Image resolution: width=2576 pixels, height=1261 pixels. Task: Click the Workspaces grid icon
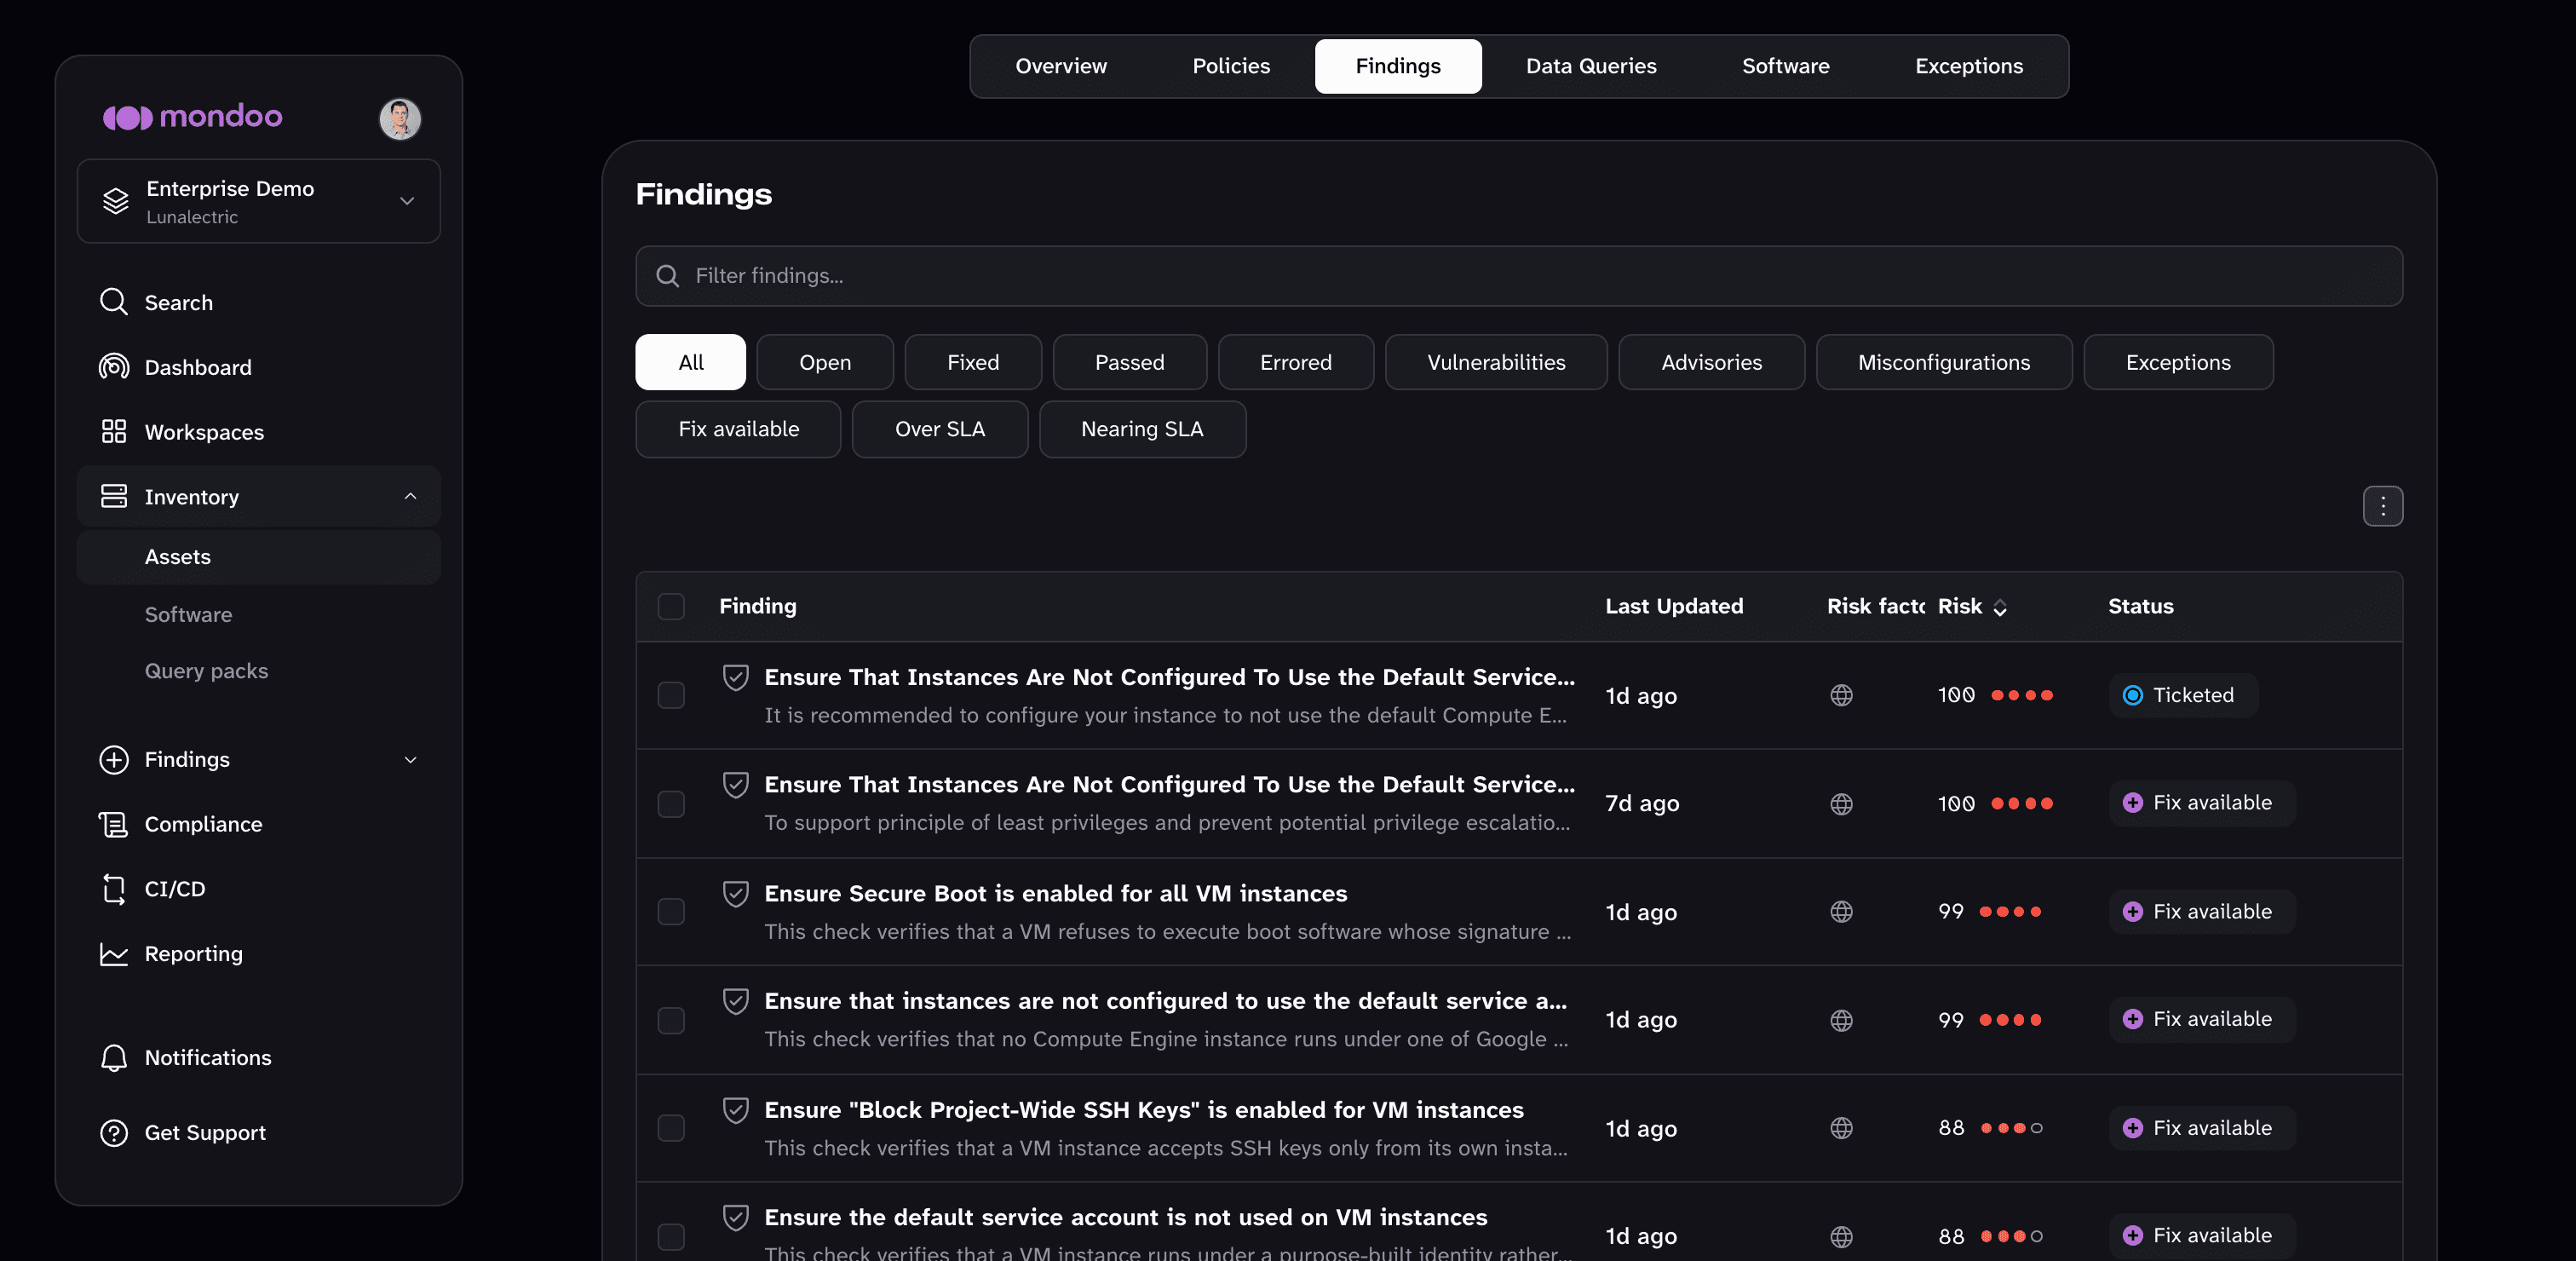coord(114,431)
